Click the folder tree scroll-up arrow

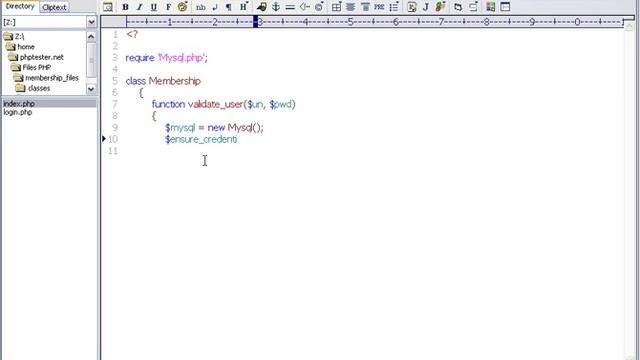[x=91, y=37]
